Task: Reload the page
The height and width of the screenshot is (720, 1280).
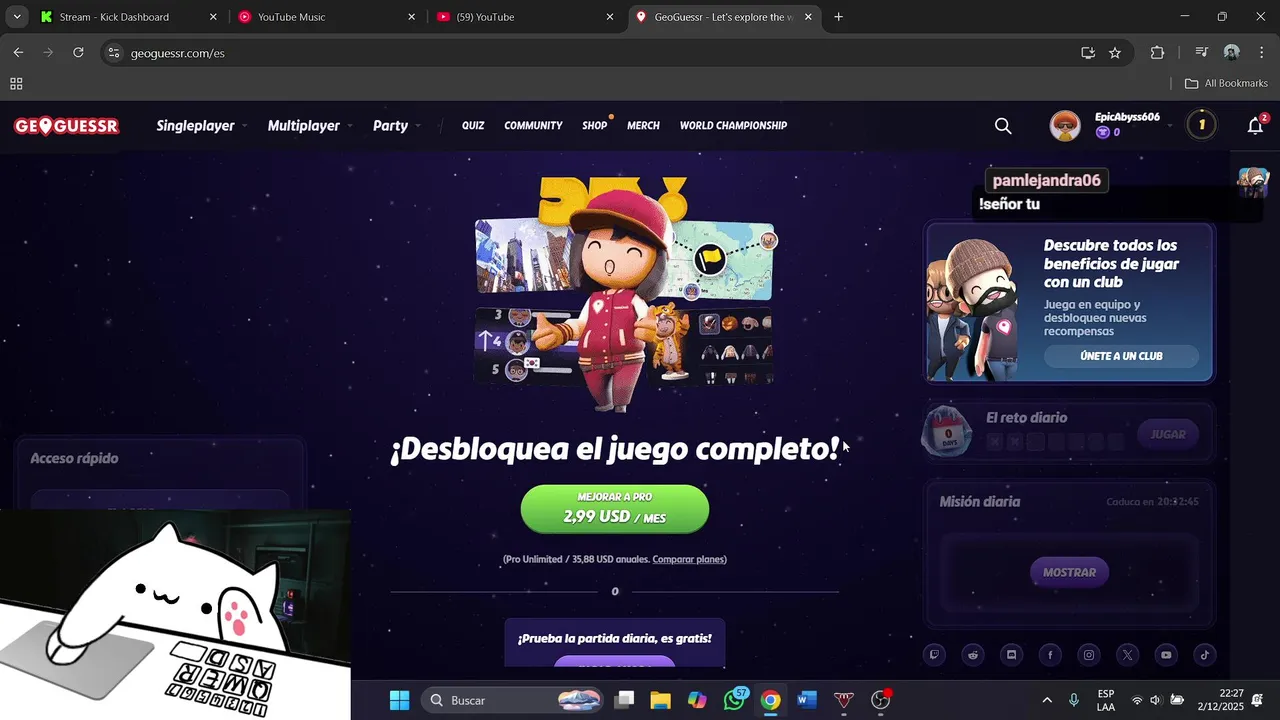Action: point(78,53)
